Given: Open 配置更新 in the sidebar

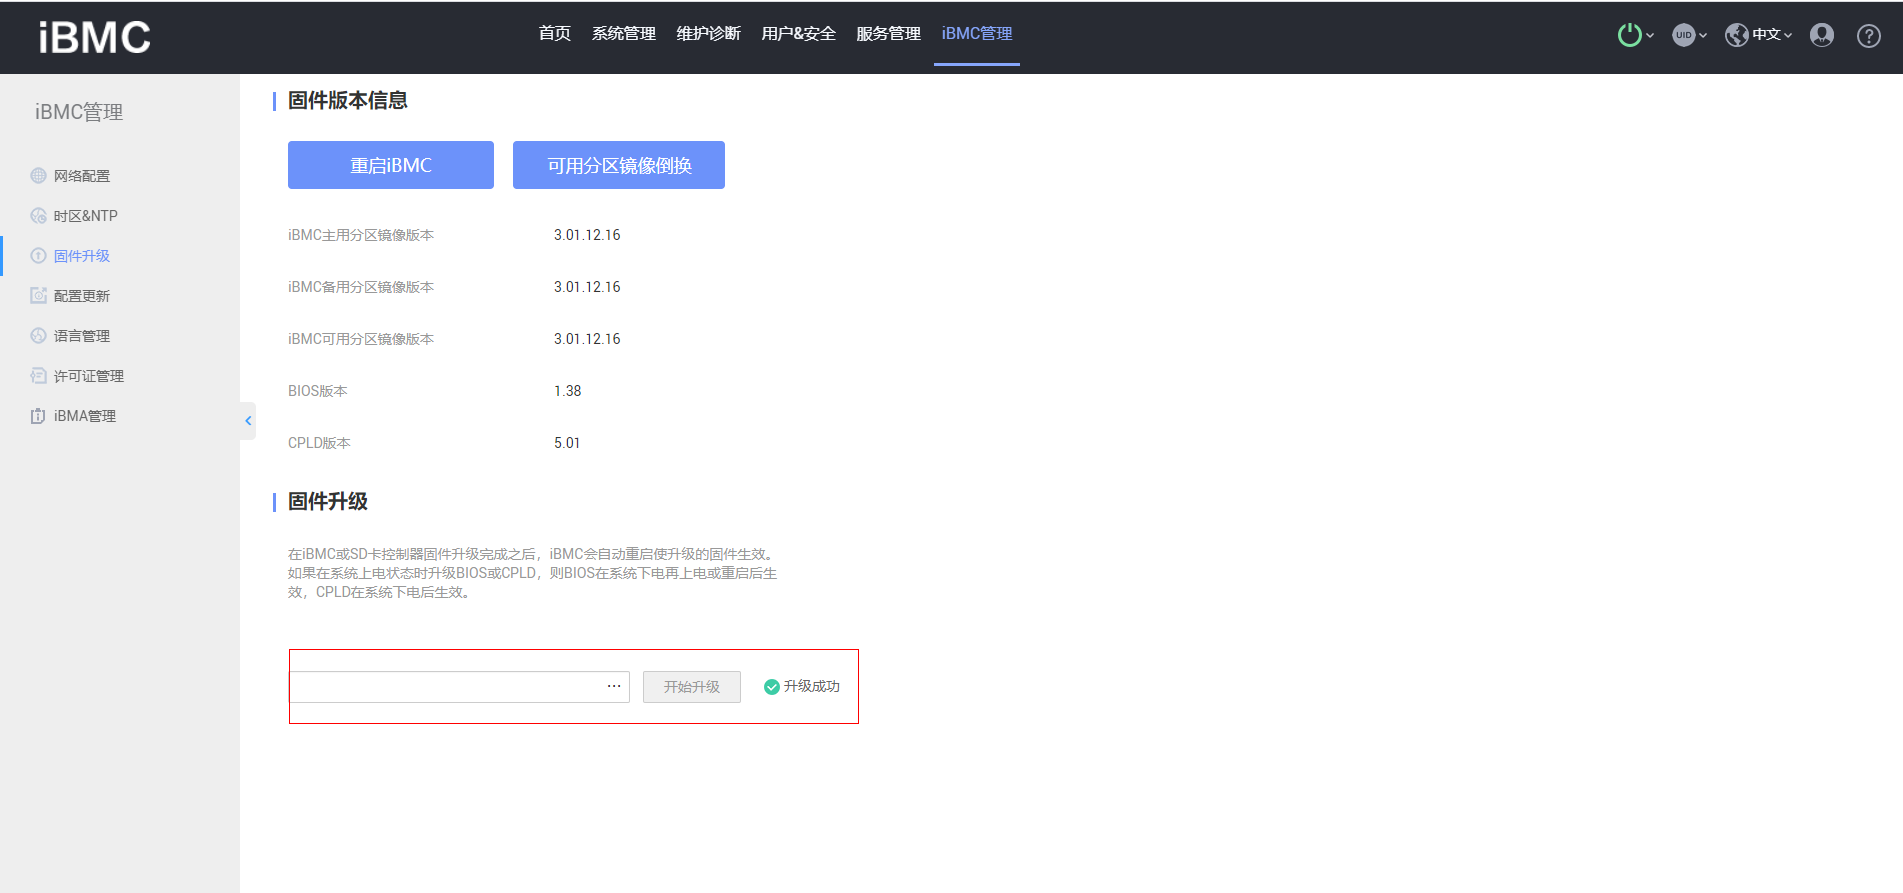Looking at the screenshot, I should point(82,296).
